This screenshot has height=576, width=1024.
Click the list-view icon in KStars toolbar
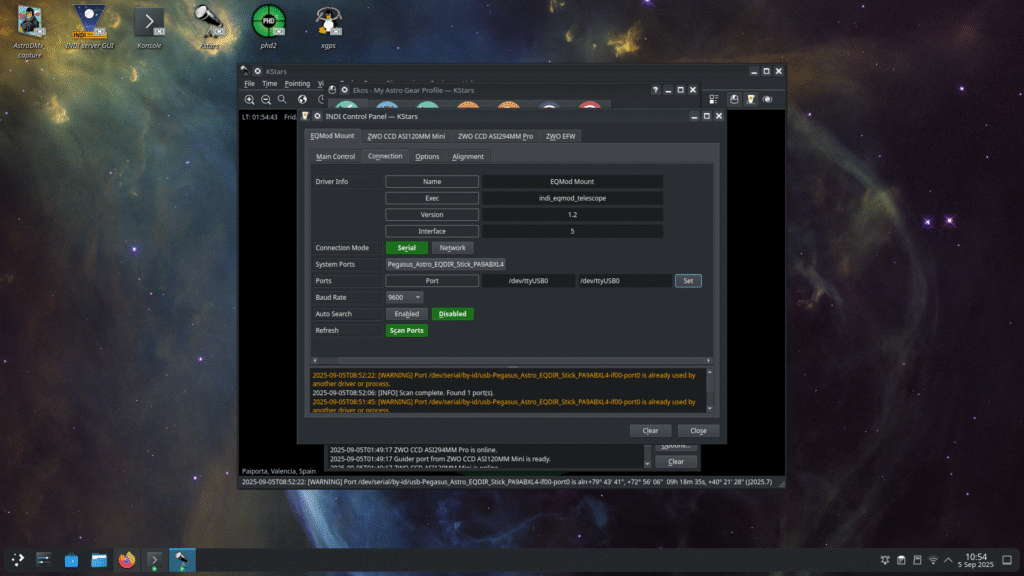[714, 99]
